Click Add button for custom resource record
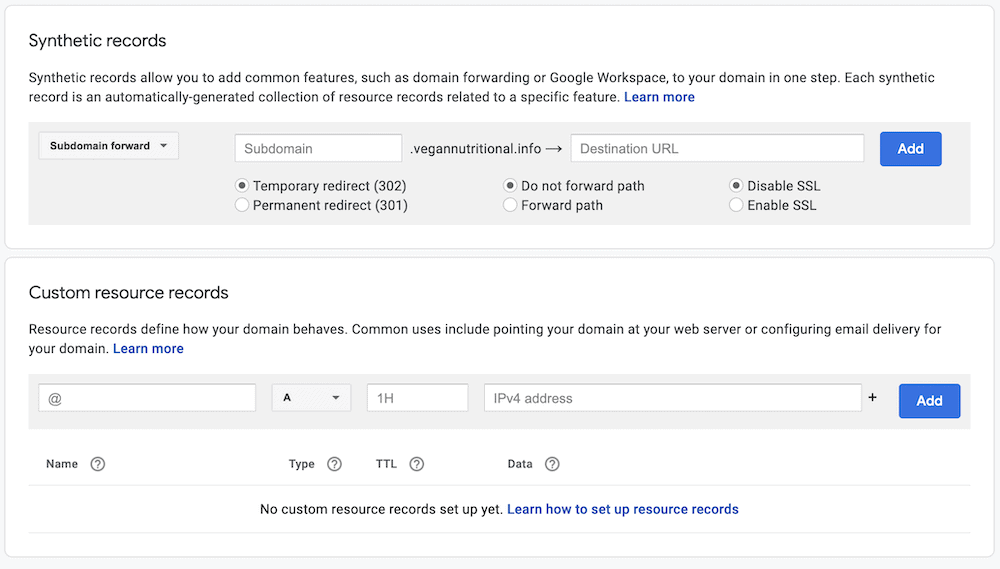The height and width of the screenshot is (569, 1000). pos(929,401)
